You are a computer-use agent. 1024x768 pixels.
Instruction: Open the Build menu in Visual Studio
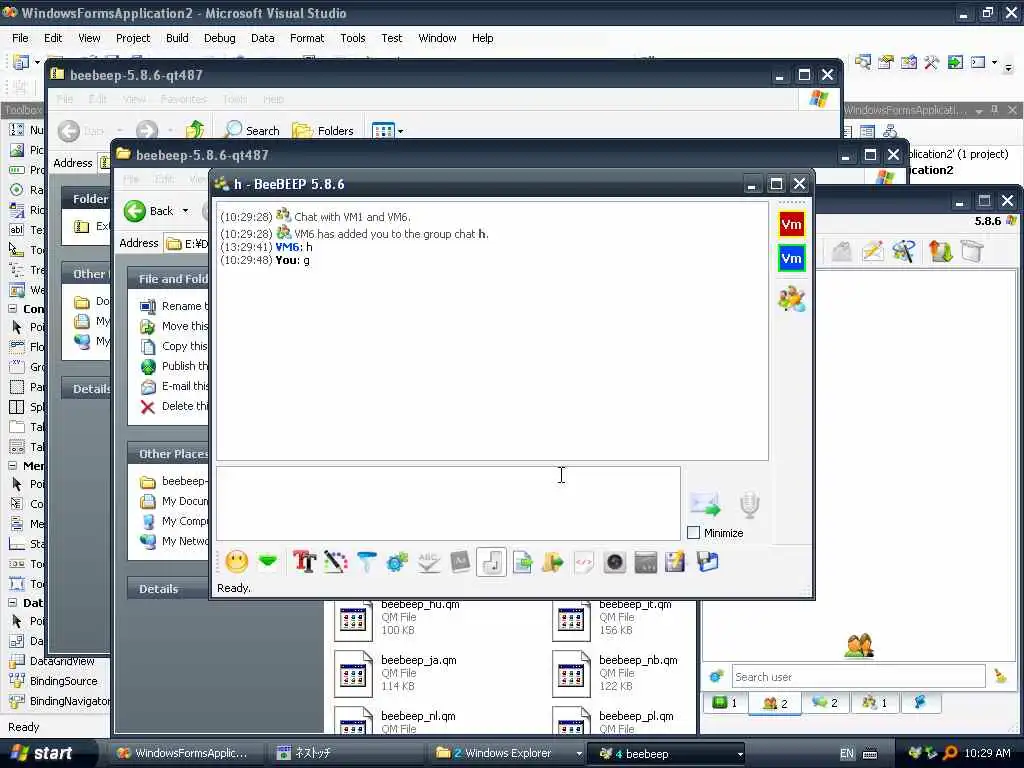click(x=177, y=38)
